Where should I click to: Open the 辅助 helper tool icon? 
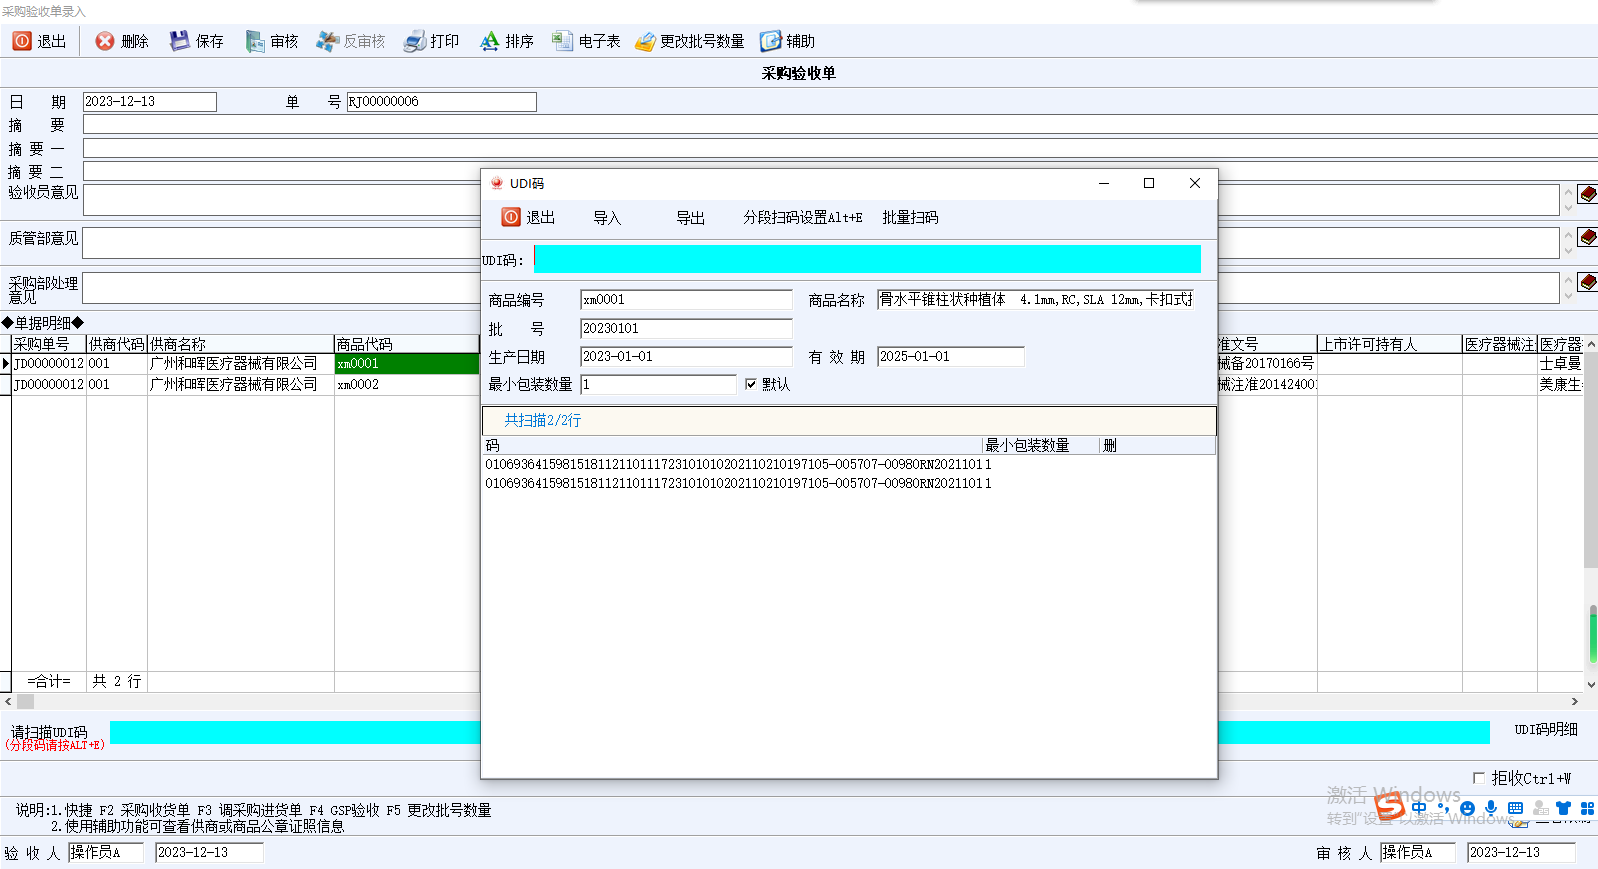coord(770,41)
